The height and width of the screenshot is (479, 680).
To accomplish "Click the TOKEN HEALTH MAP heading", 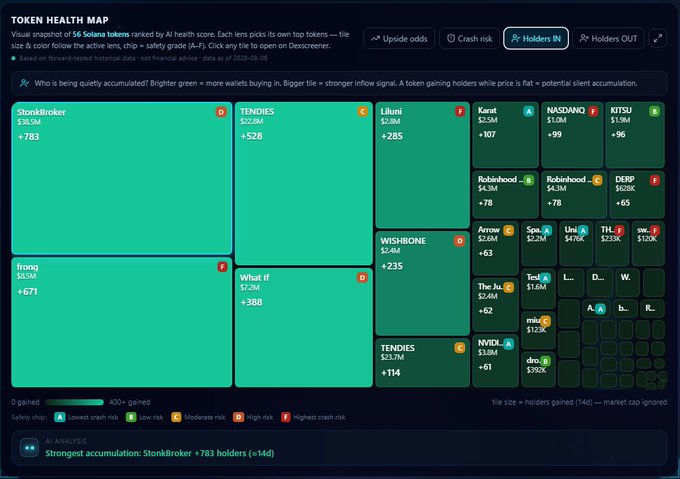I will click(60, 20).
